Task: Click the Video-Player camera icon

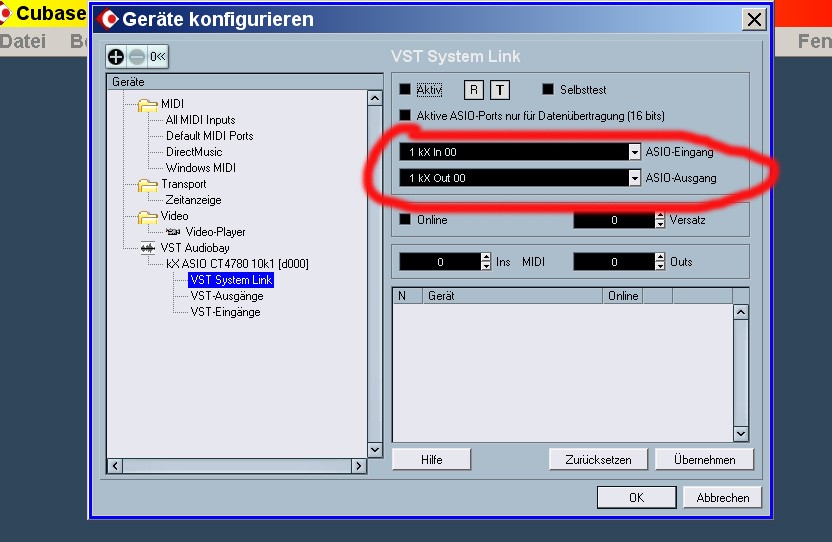Action: [x=172, y=232]
